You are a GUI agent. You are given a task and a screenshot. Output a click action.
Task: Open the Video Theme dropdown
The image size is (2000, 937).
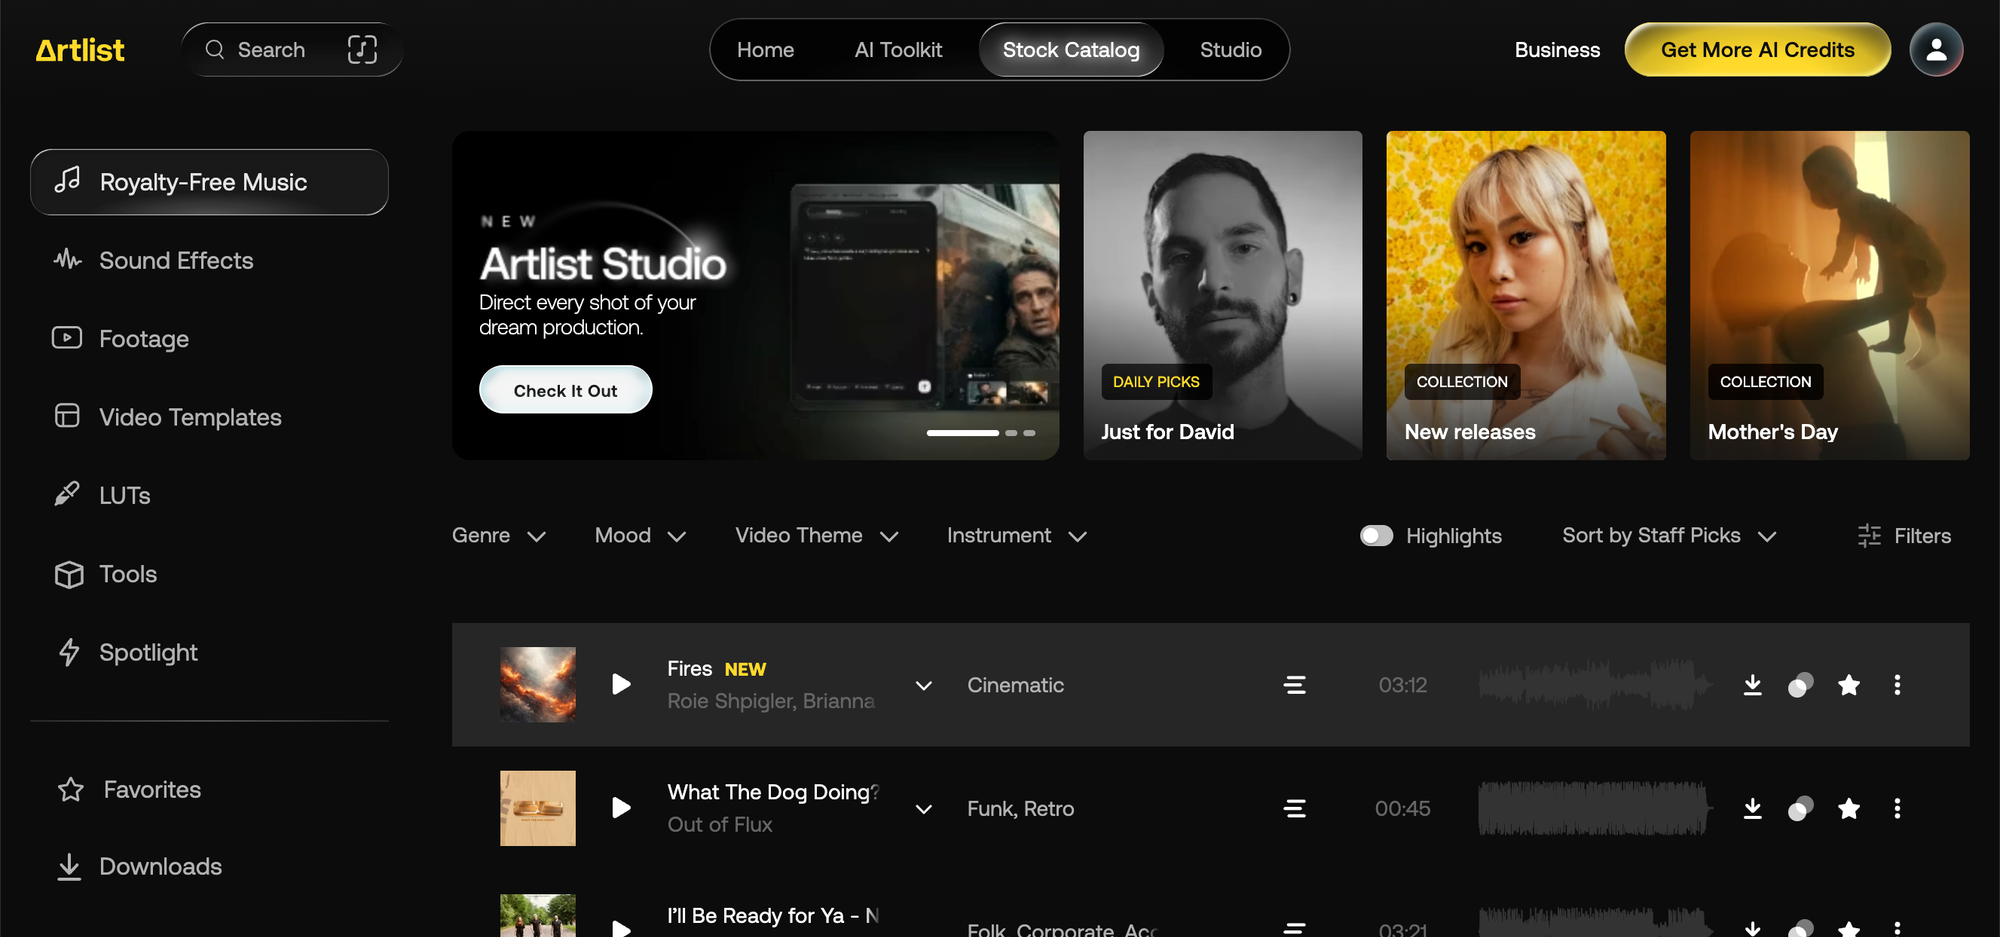(x=817, y=536)
